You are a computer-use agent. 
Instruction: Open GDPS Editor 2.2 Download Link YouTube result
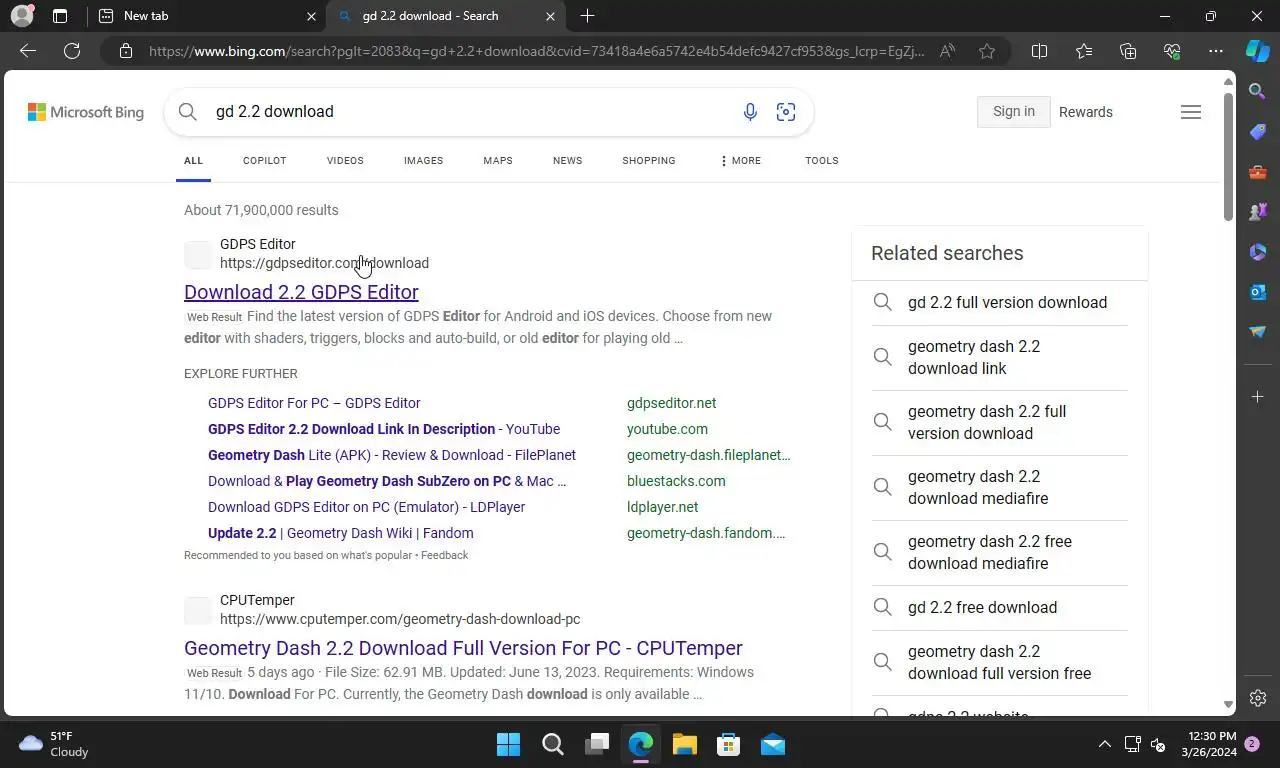(x=384, y=429)
